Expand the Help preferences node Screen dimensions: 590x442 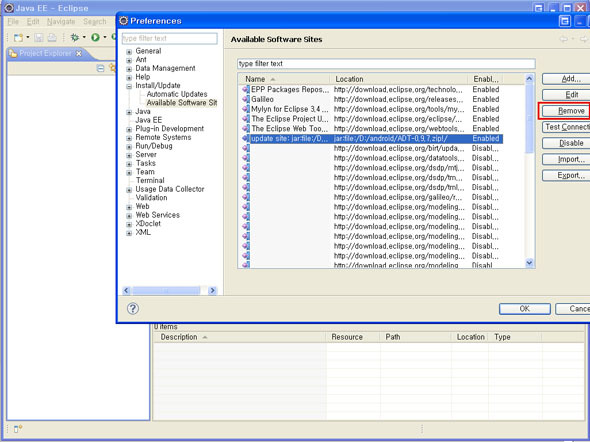(x=129, y=77)
